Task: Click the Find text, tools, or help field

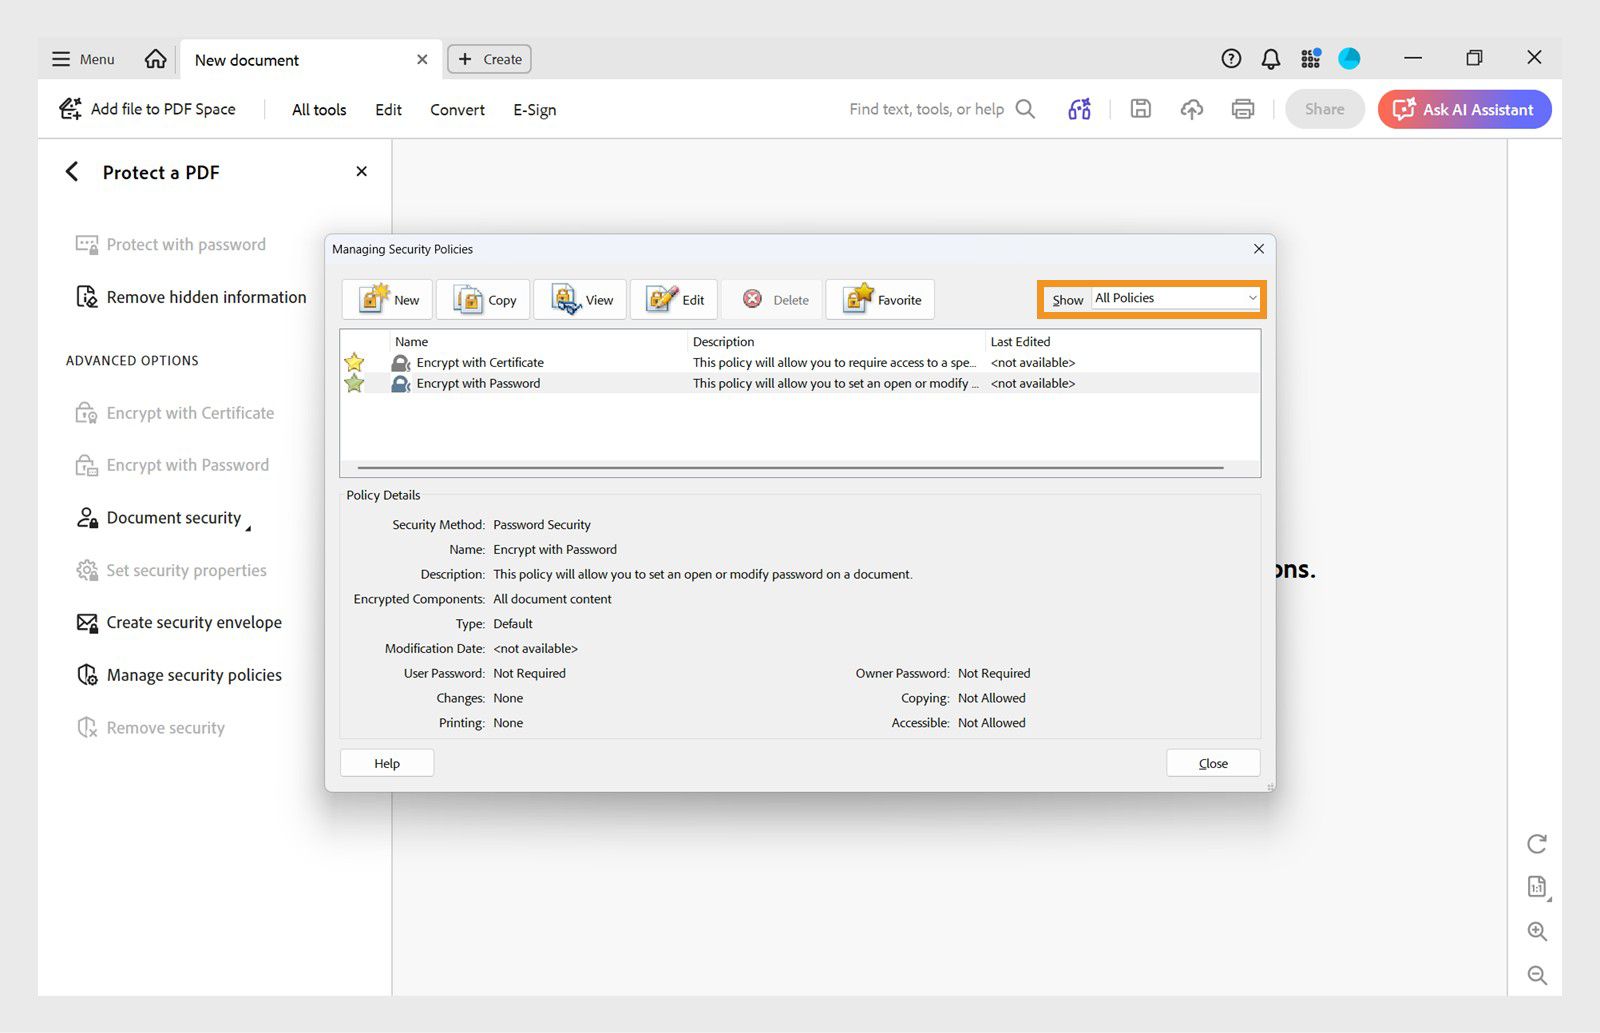Action: [941, 109]
